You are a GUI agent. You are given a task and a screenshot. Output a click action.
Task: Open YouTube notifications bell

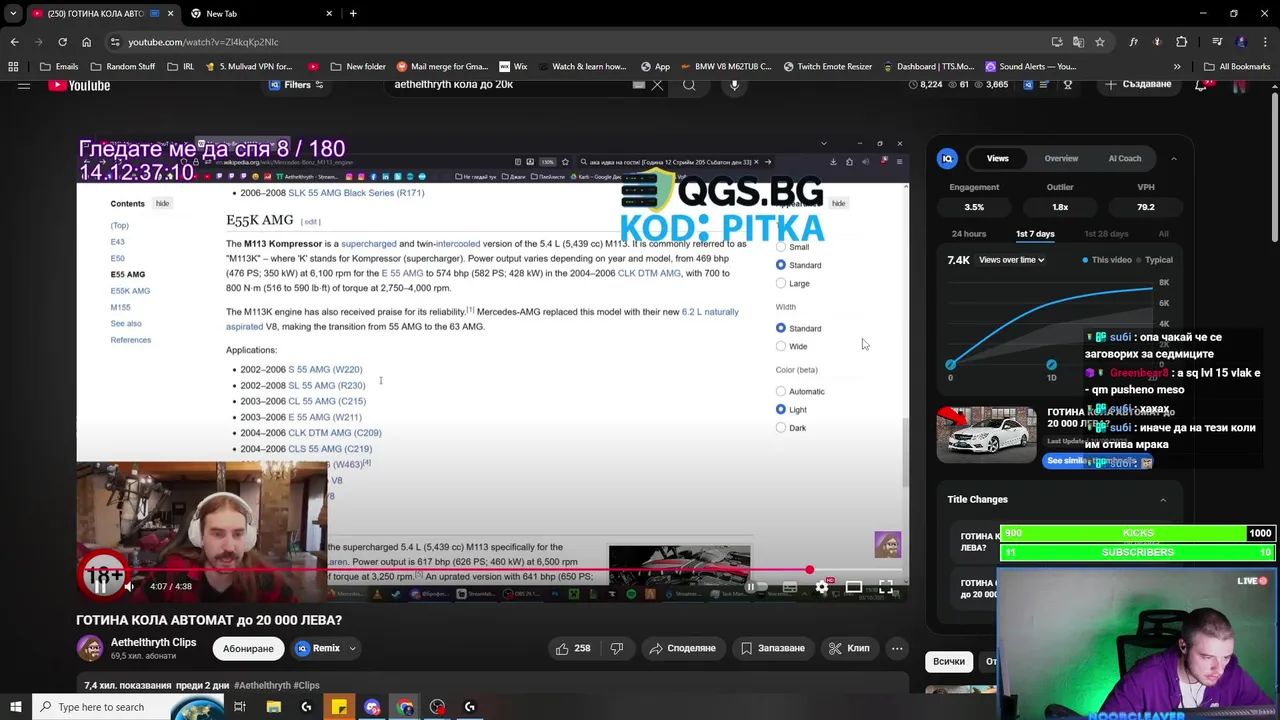click(1201, 85)
